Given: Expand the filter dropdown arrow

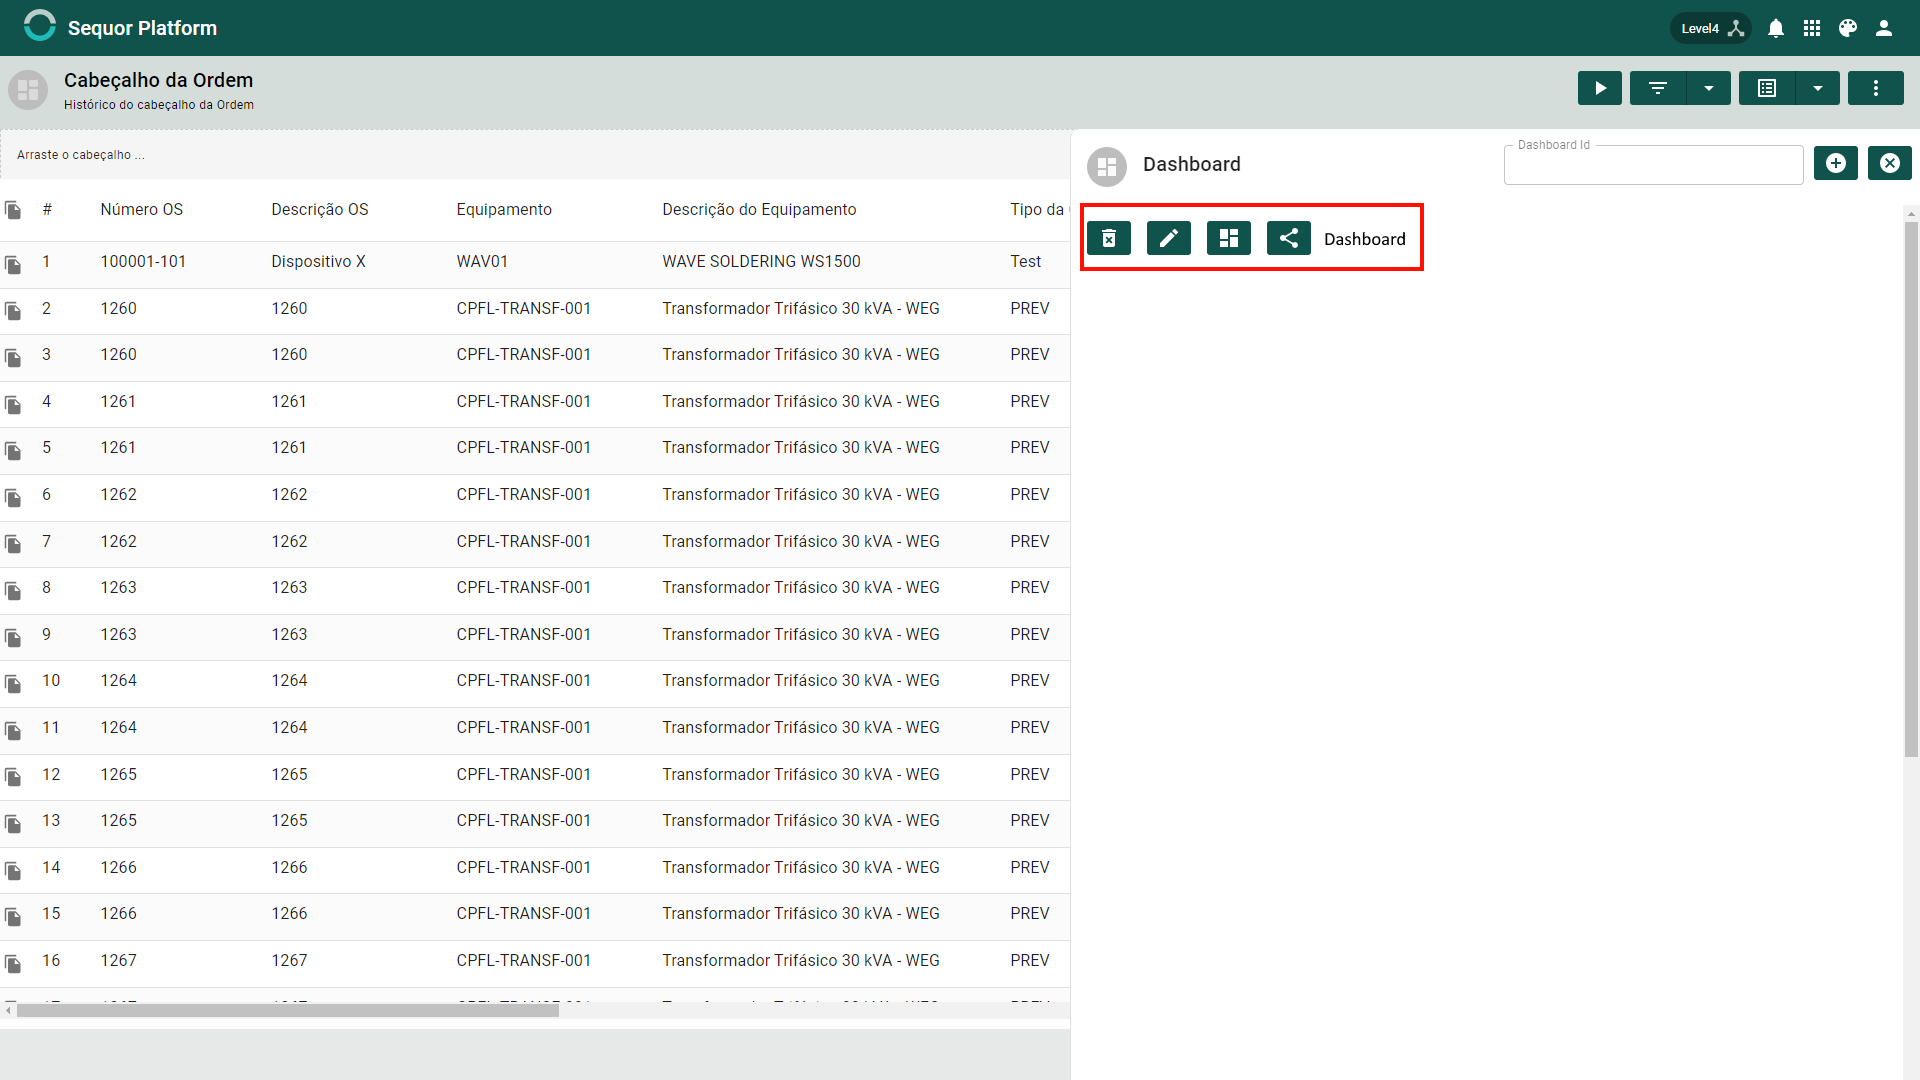Looking at the screenshot, I should tap(1709, 88).
